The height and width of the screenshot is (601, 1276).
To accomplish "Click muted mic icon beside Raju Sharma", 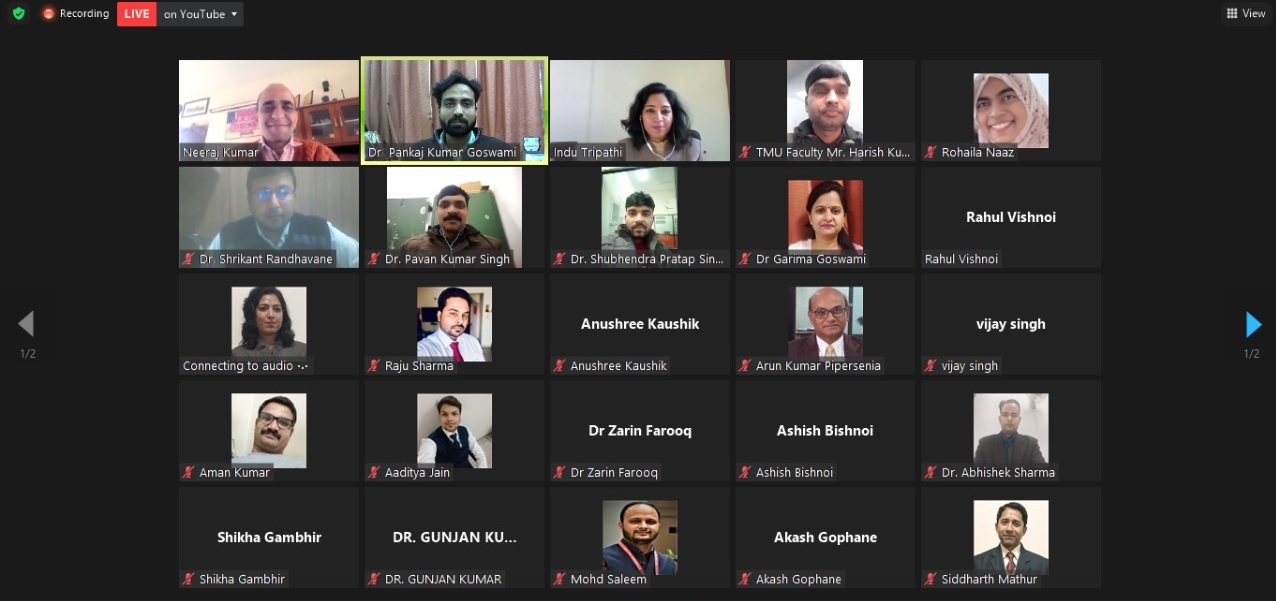I will [374, 366].
